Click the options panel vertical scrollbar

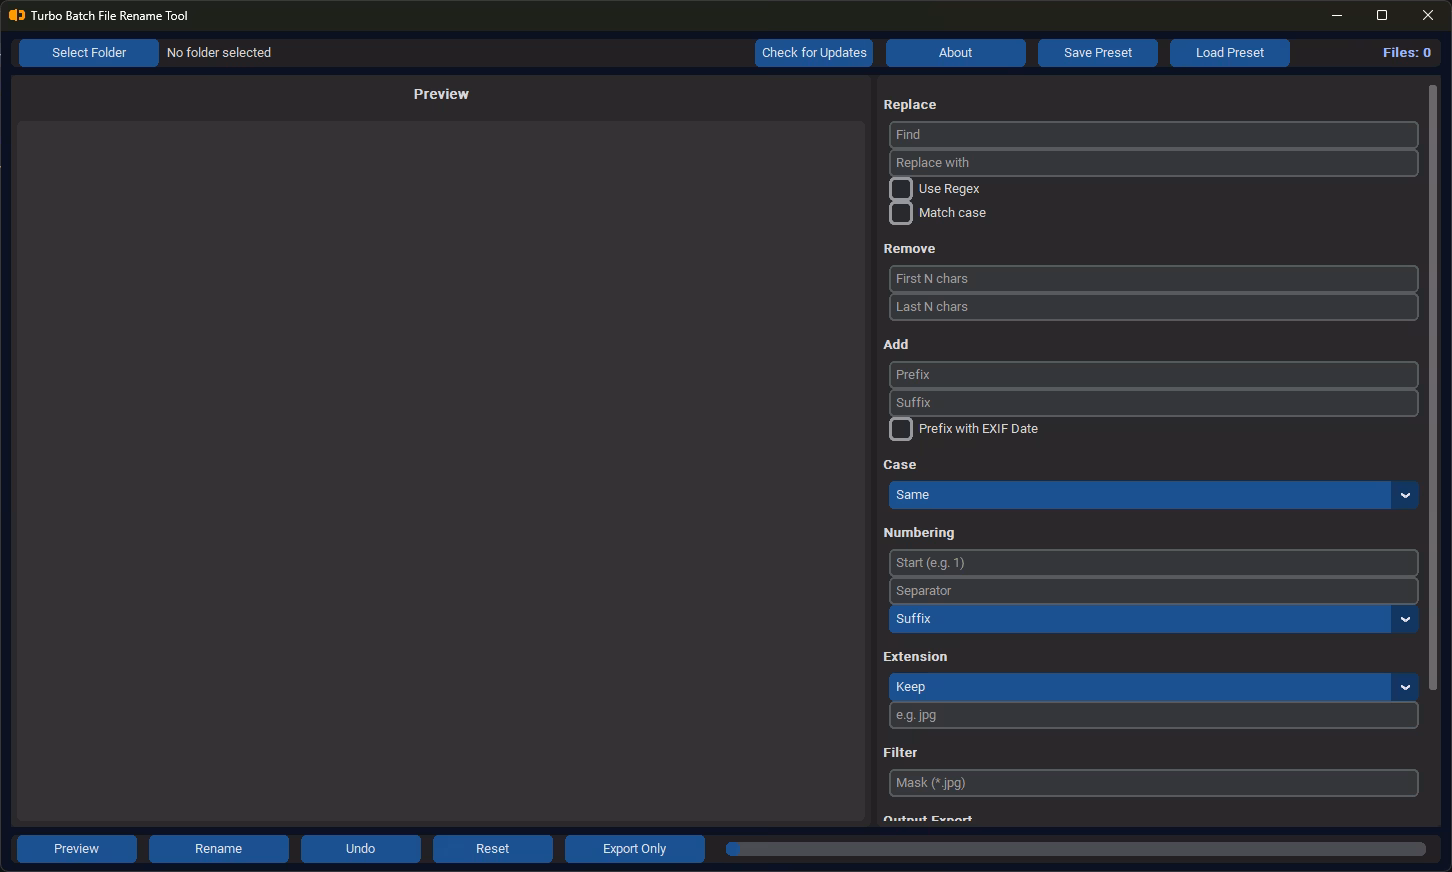(x=1433, y=388)
